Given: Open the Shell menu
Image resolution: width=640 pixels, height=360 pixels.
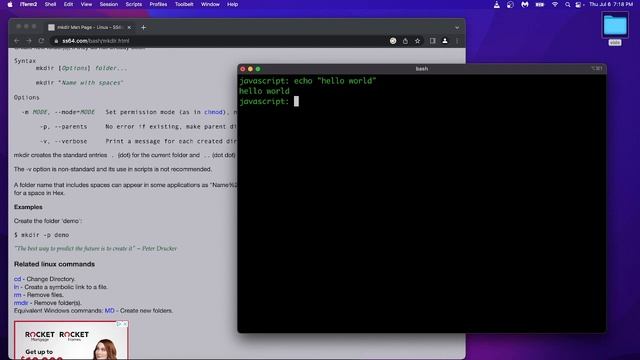Looking at the screenshot, I should point(50,4).
